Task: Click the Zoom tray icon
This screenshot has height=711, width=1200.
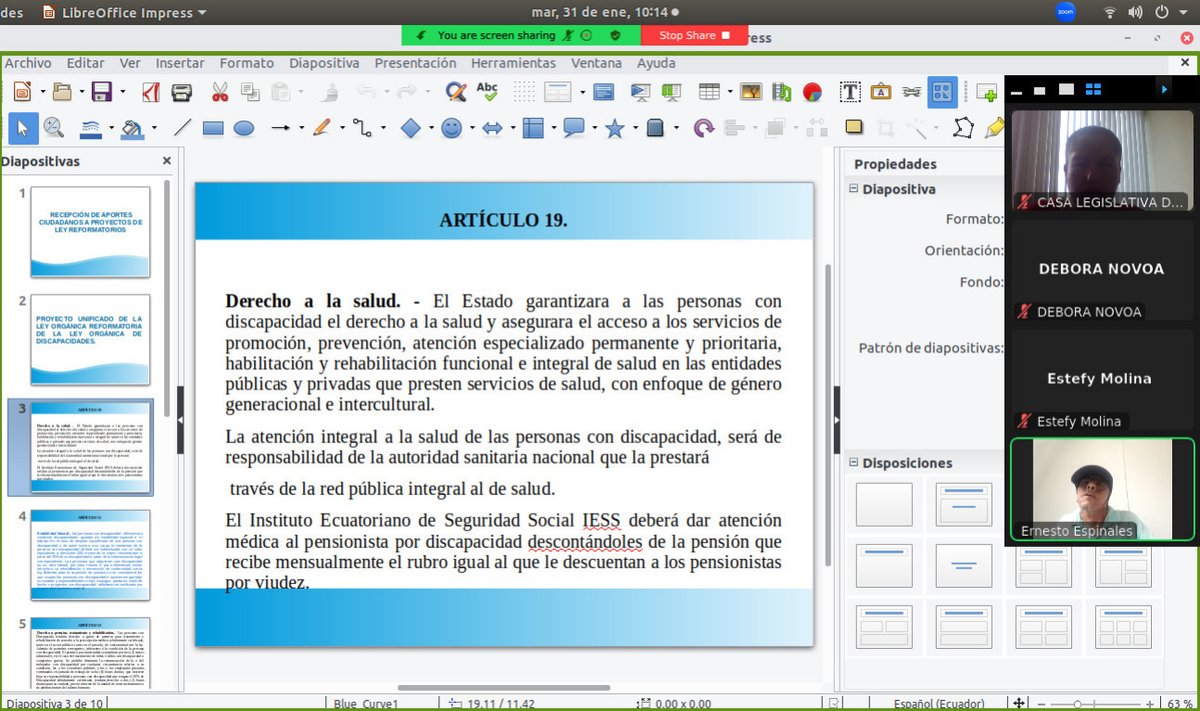Action: click(x=1065, y=12)
